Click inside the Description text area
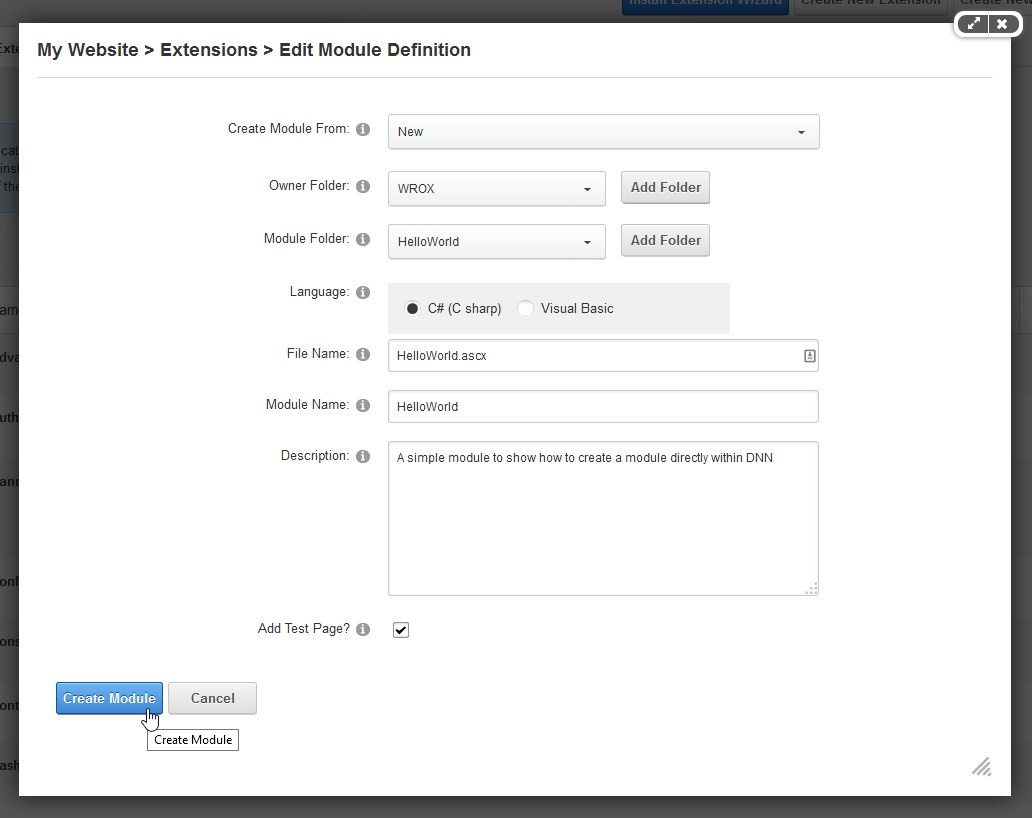Viewport: 1032px width, 818px height. coord(604,519)
